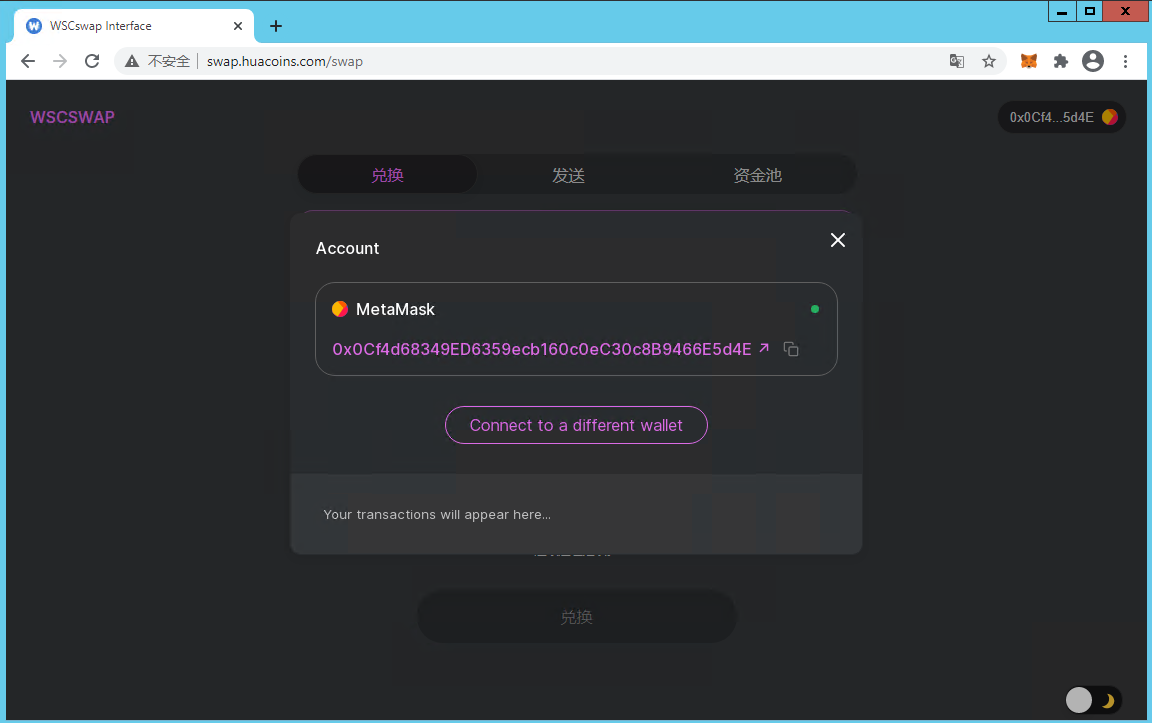Open the MetaMask fox extension
This screenshot has width=1152, height=723.
1029,61
